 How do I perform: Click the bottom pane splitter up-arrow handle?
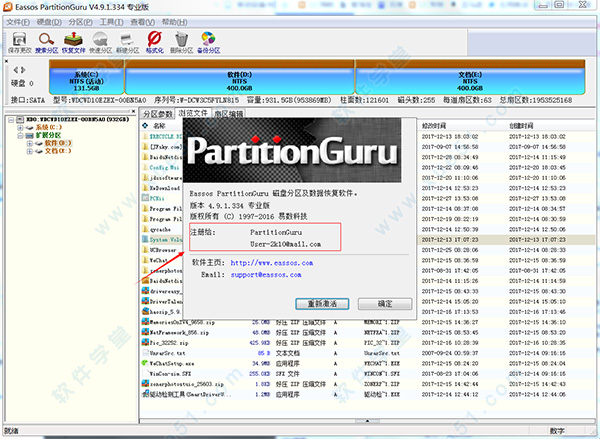click(x=367, y=421)
